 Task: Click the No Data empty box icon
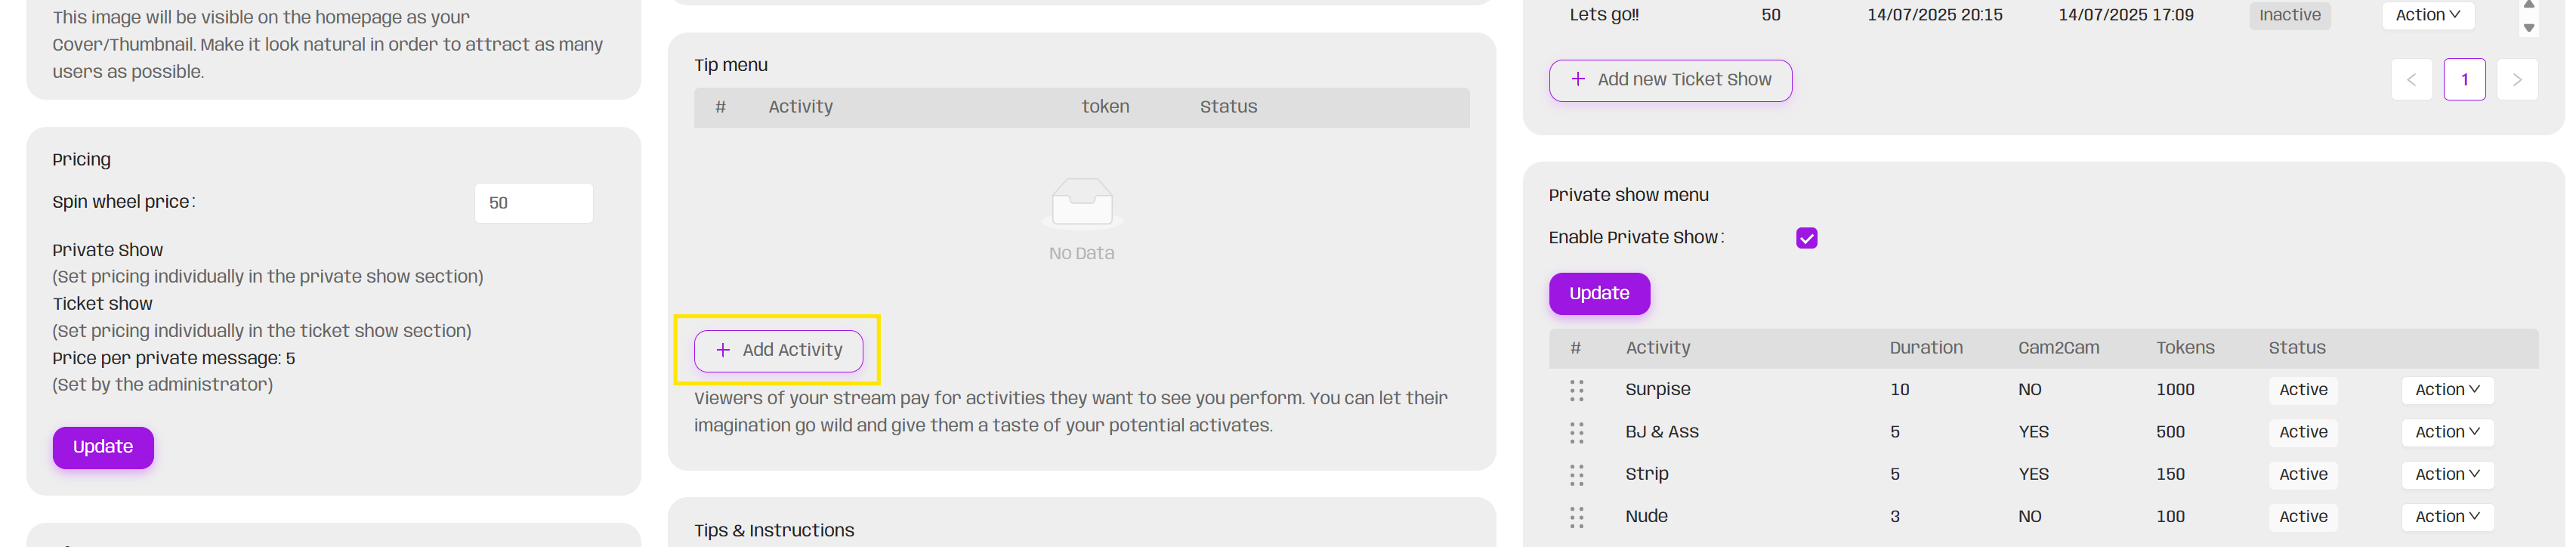click(1081, 203)
